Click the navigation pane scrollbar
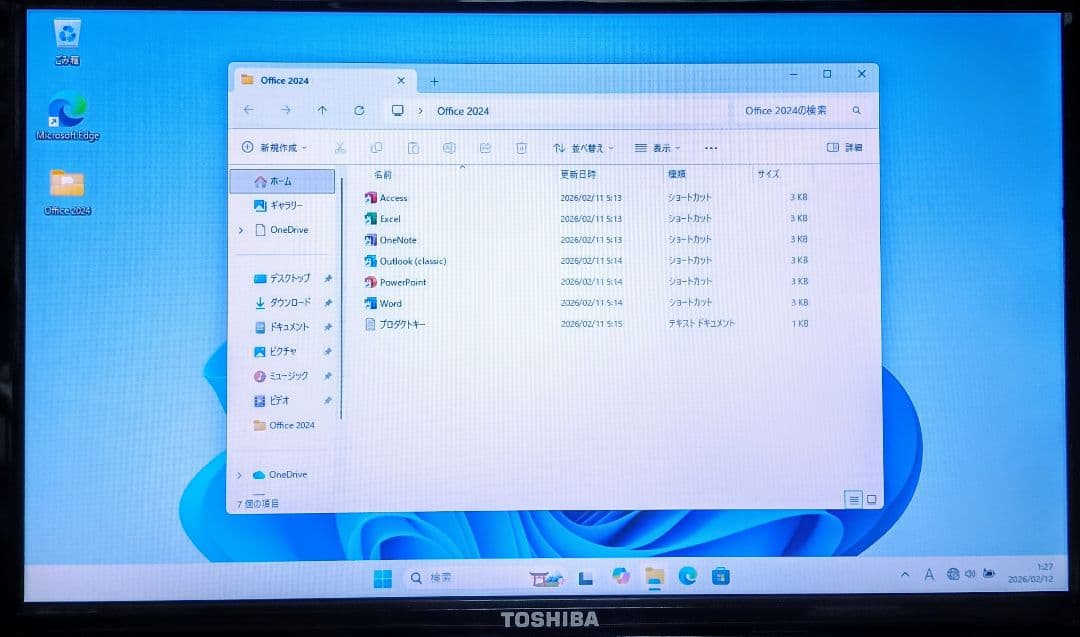The width and height of the screenshot is (1080, 637). [x=341, y=297]
